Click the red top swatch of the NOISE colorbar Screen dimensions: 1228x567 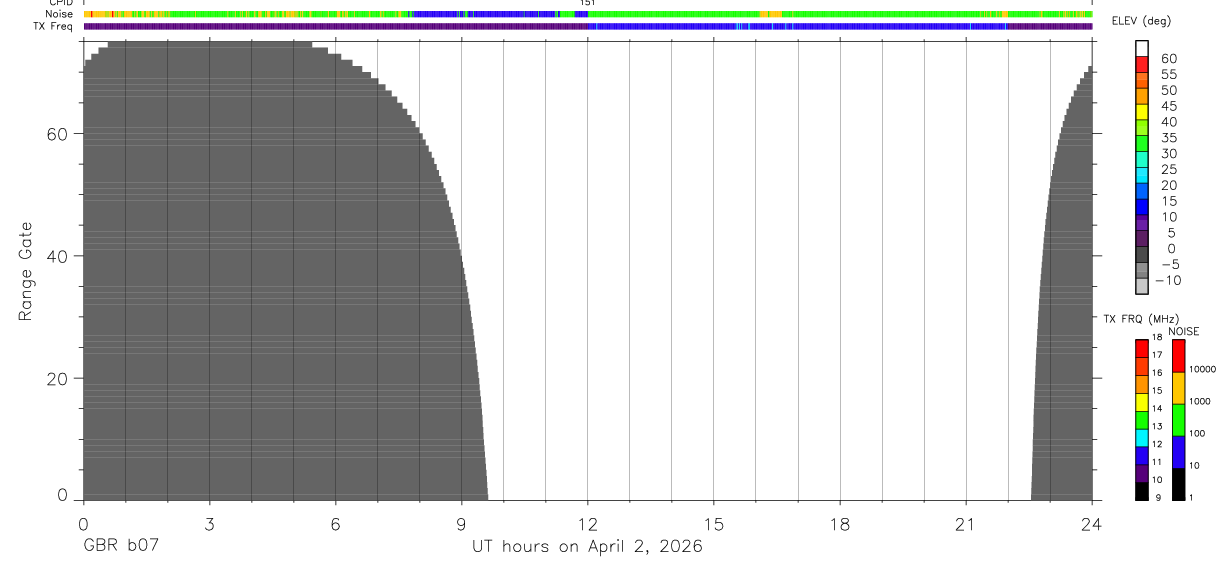1178,355
